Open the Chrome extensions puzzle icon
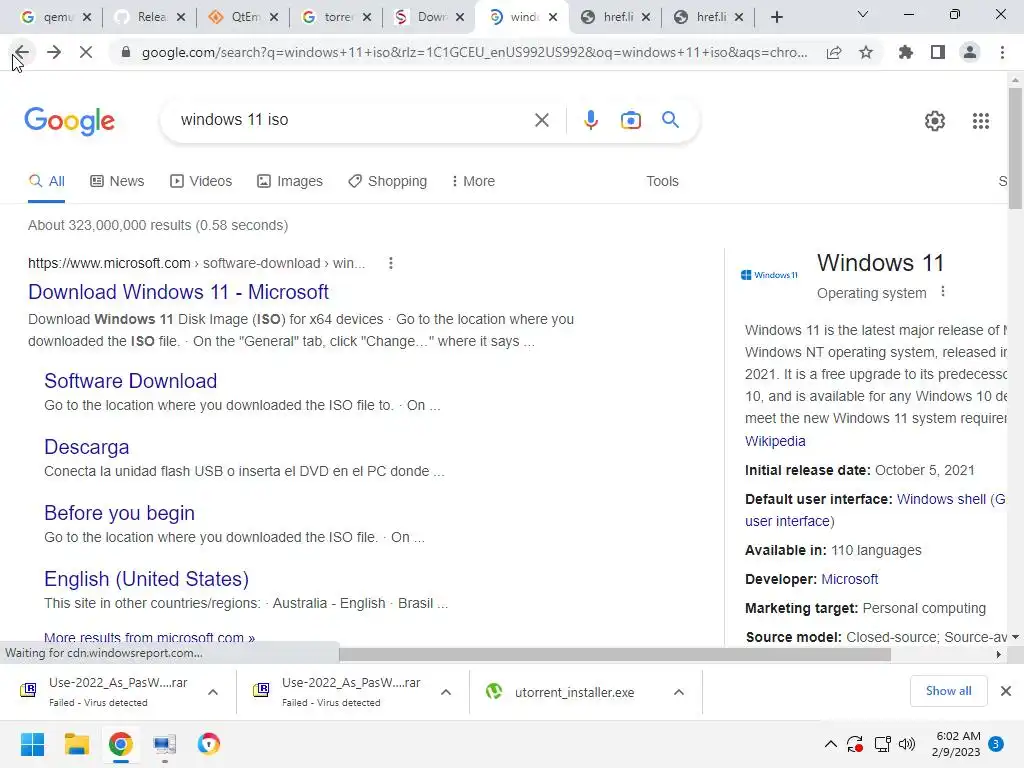The height and width of the screenshot is (768, 1024). (x=905, y=52)
